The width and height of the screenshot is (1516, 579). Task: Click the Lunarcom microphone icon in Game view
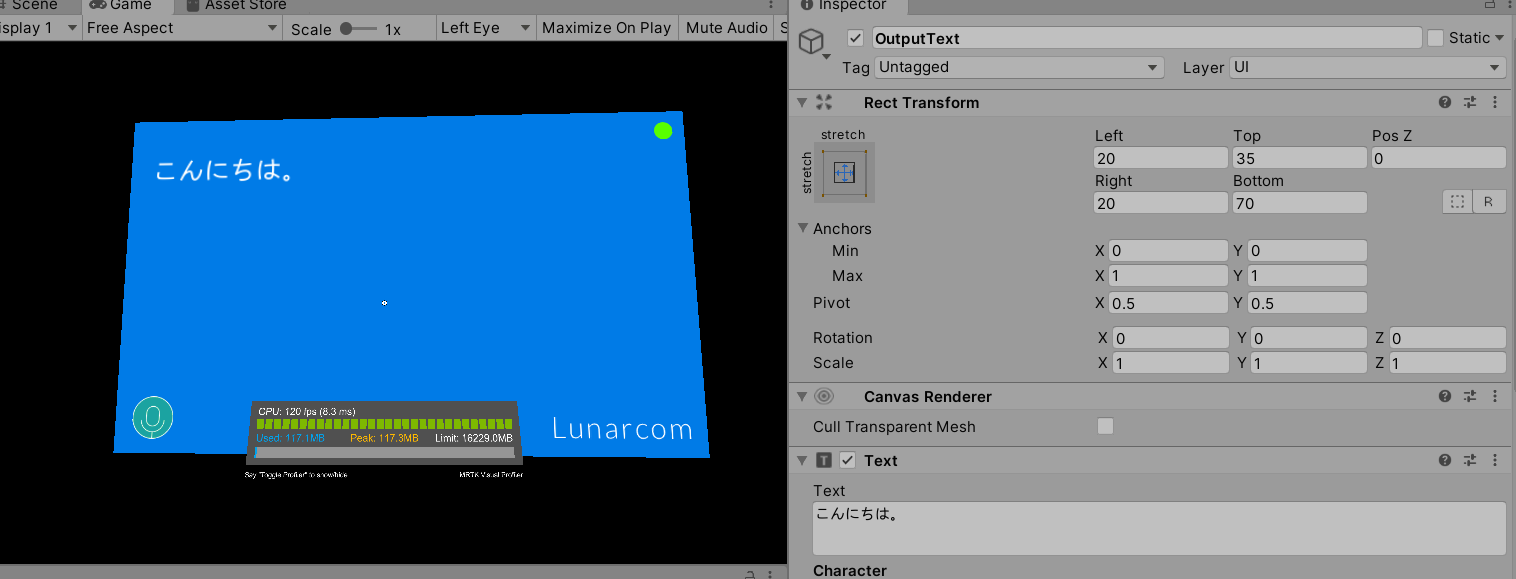pyautogui.click(x=153, y=417)
